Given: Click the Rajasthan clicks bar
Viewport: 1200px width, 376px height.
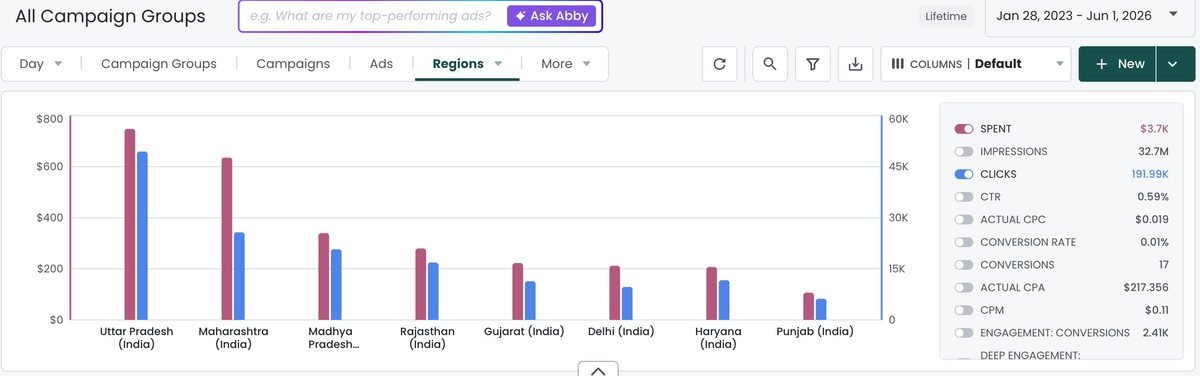Looking at the screenshot, I should pyautogui.click(x=433, y=291).
